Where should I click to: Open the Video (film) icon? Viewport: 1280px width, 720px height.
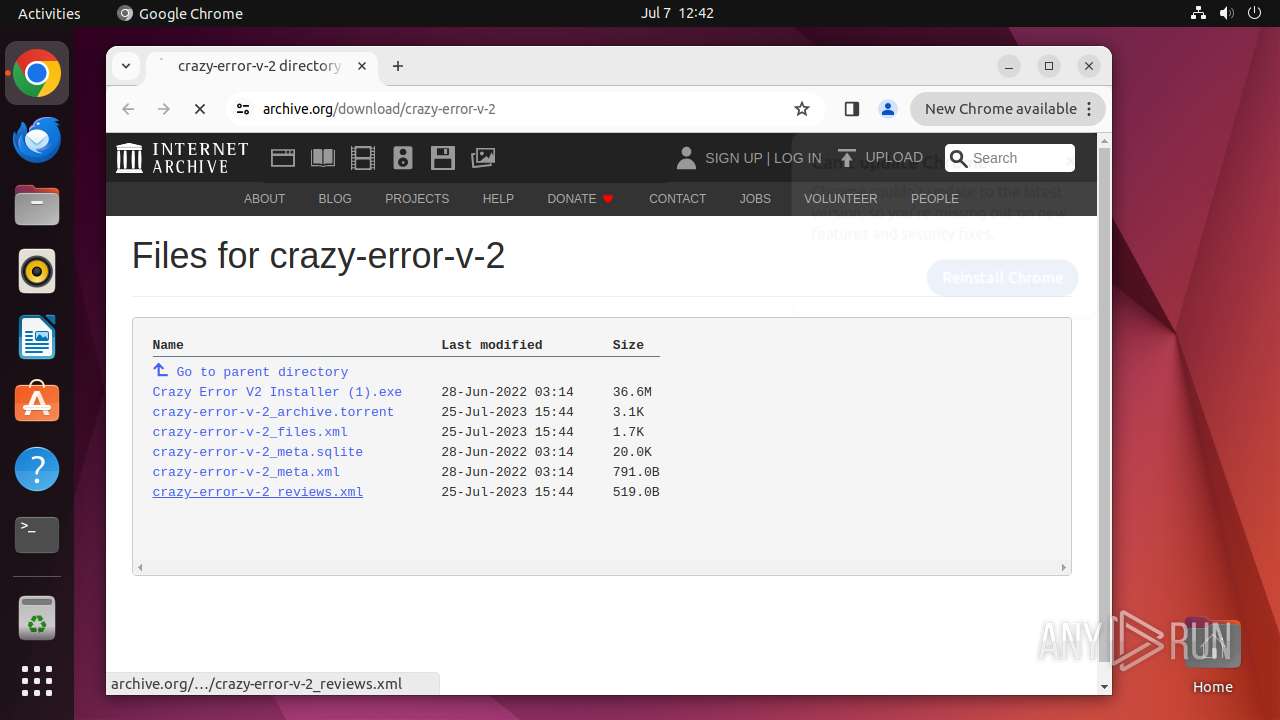point(363,157)
